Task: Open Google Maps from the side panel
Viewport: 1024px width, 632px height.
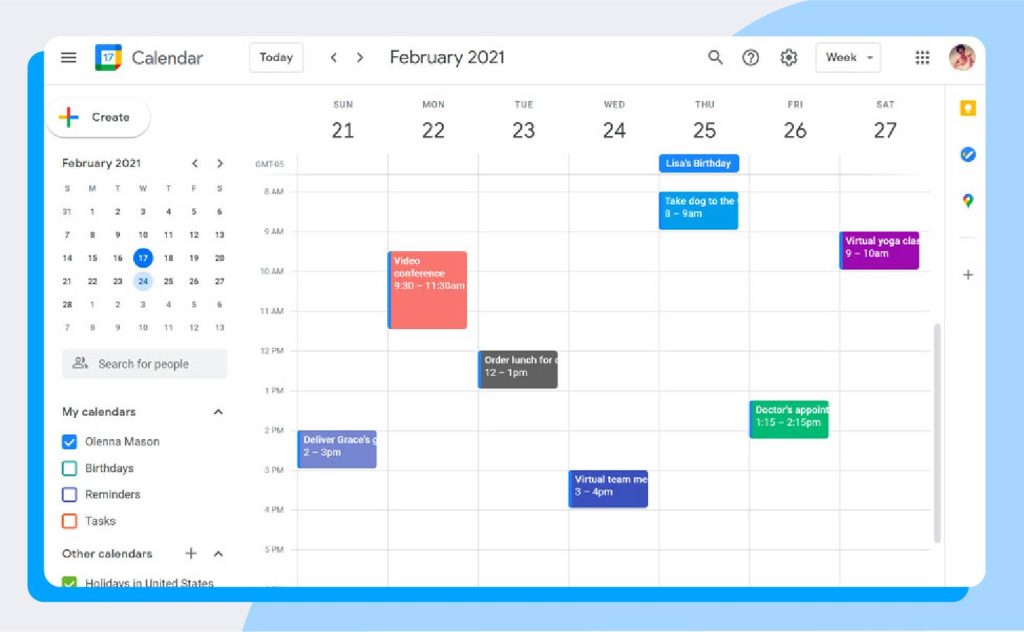Action: click(x=966, y=201)
